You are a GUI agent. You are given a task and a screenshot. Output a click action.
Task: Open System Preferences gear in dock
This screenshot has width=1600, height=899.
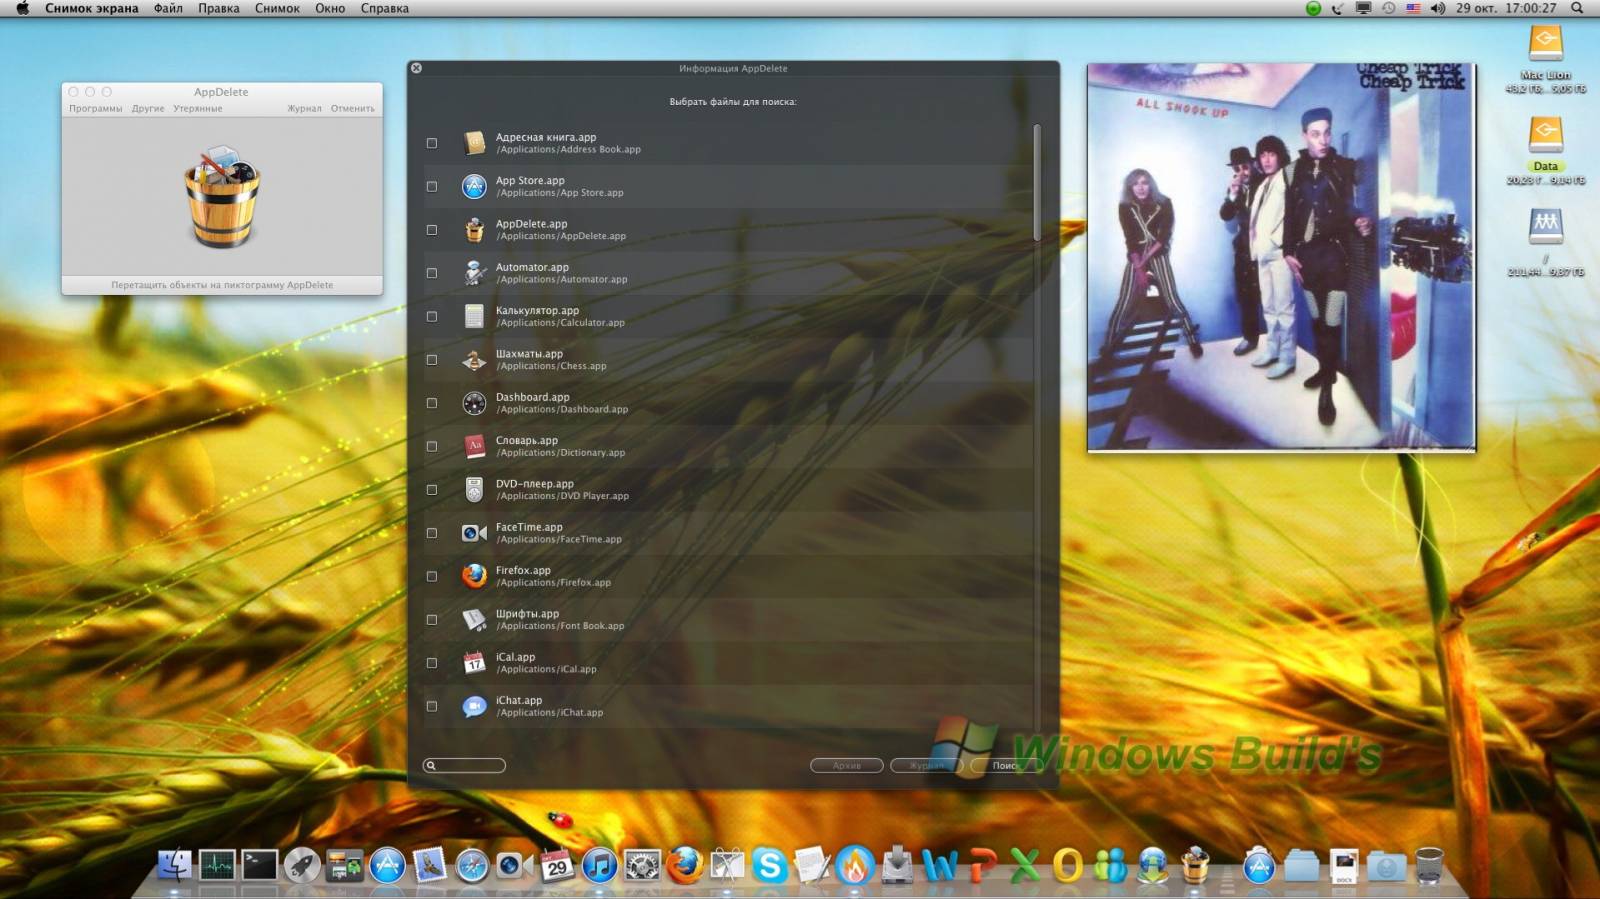[642, 864]
